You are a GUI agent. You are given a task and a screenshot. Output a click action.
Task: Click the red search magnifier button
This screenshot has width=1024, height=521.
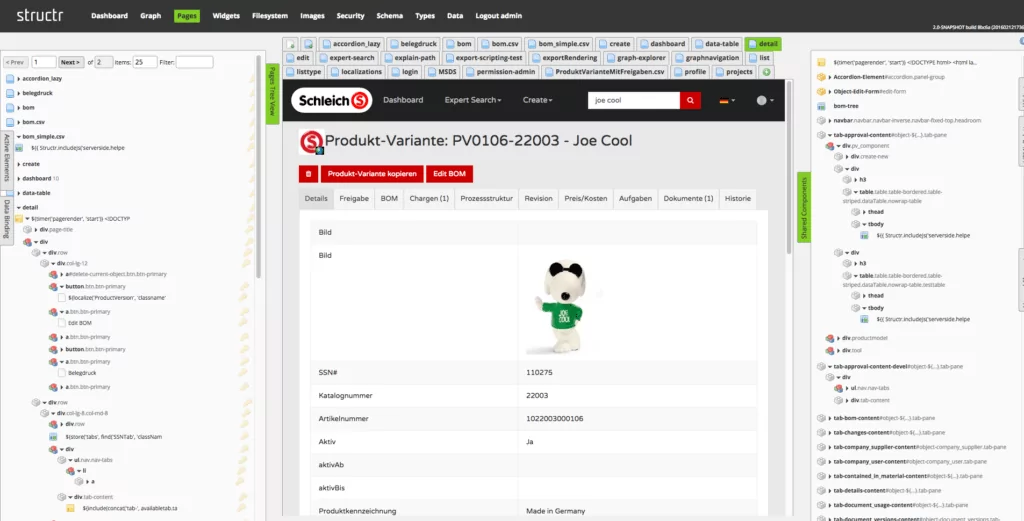click(x=690, y=100)
